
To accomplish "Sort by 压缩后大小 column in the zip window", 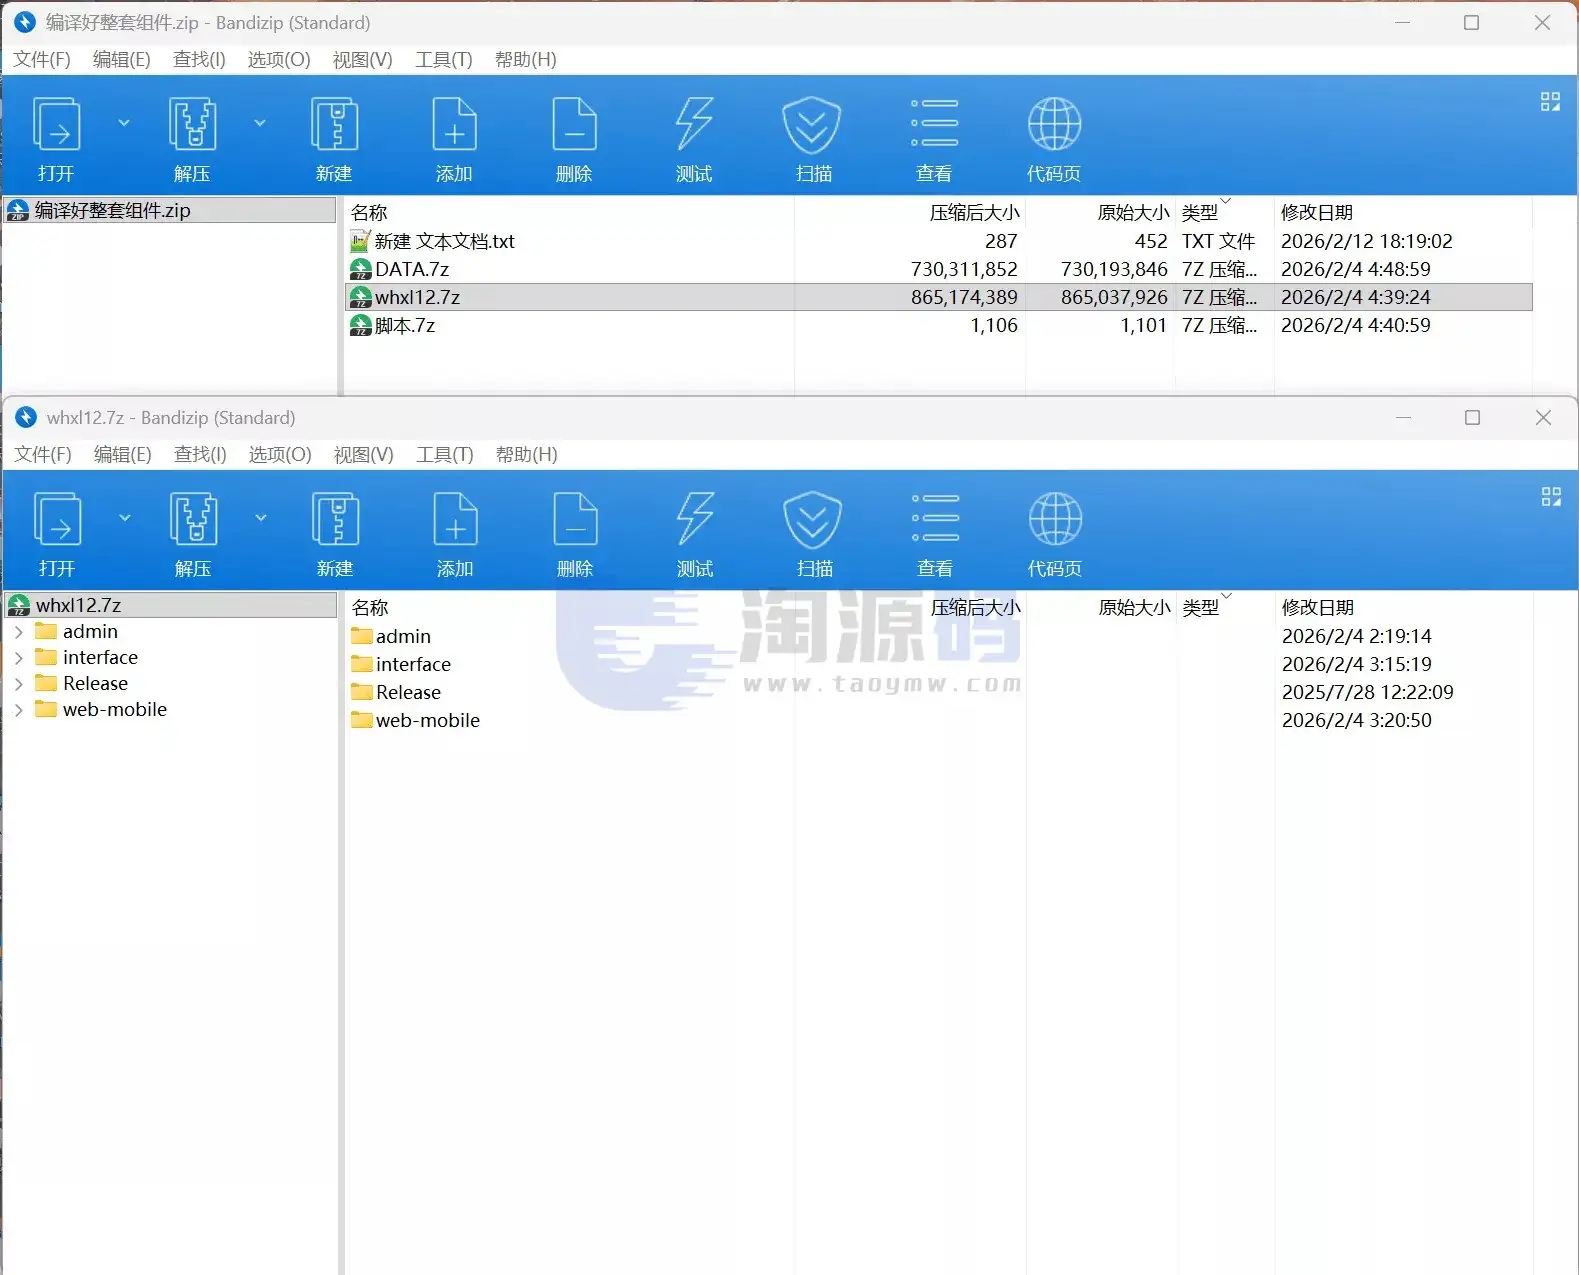I will tap(975, 212).
